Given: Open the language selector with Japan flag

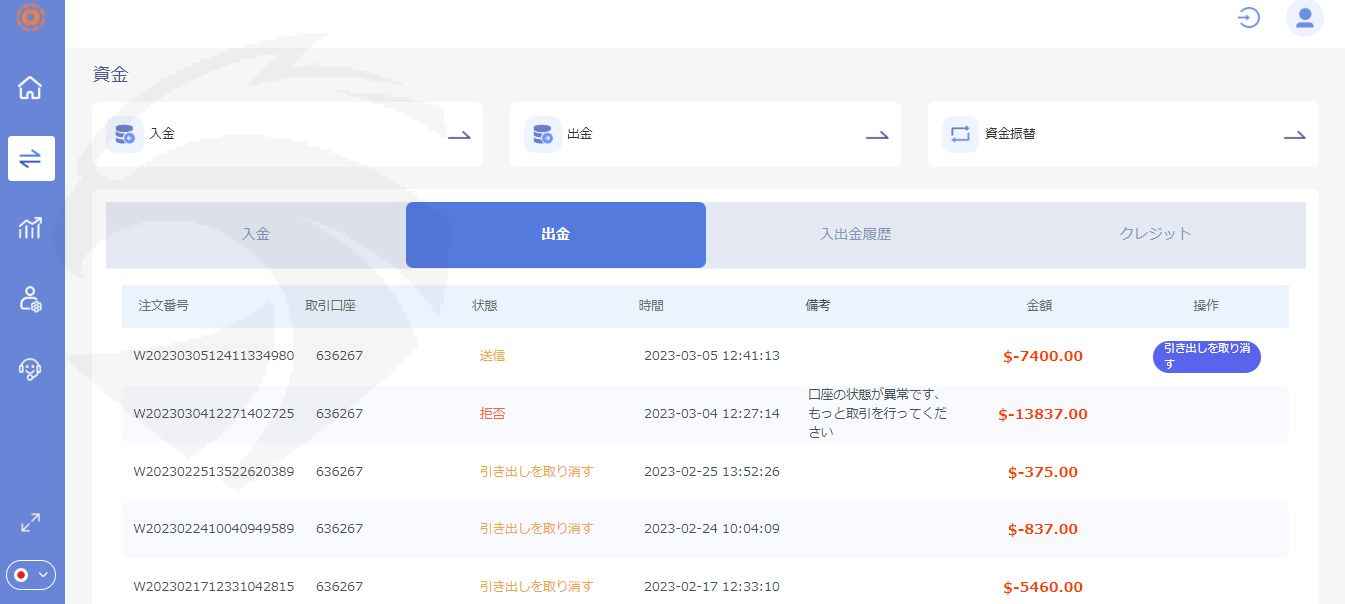Looking at the screenshot, I should coord(31,575).
